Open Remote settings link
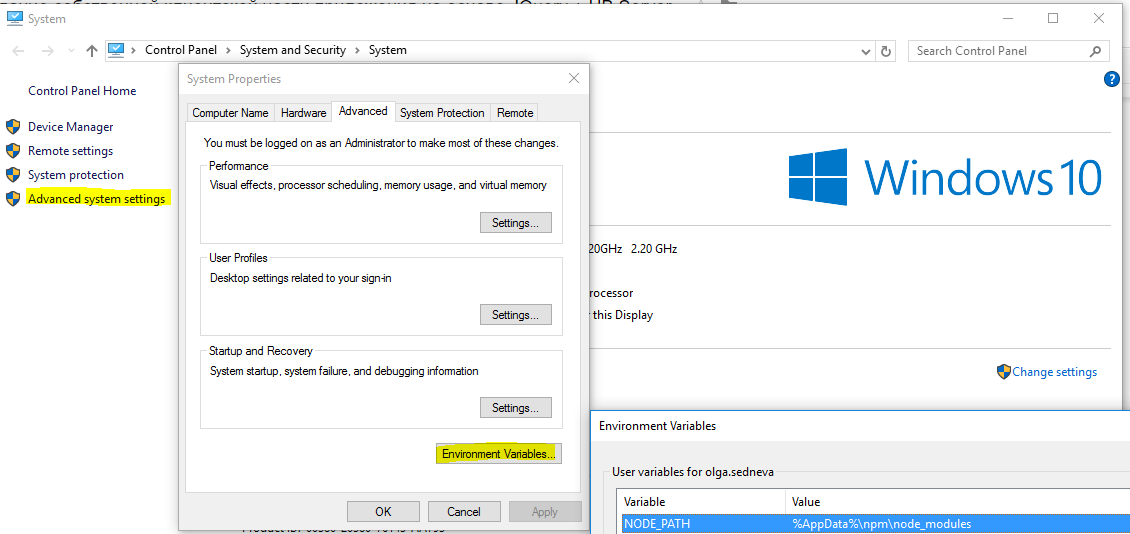Screen dimensions: 1130x534 [x=70, y=151]
